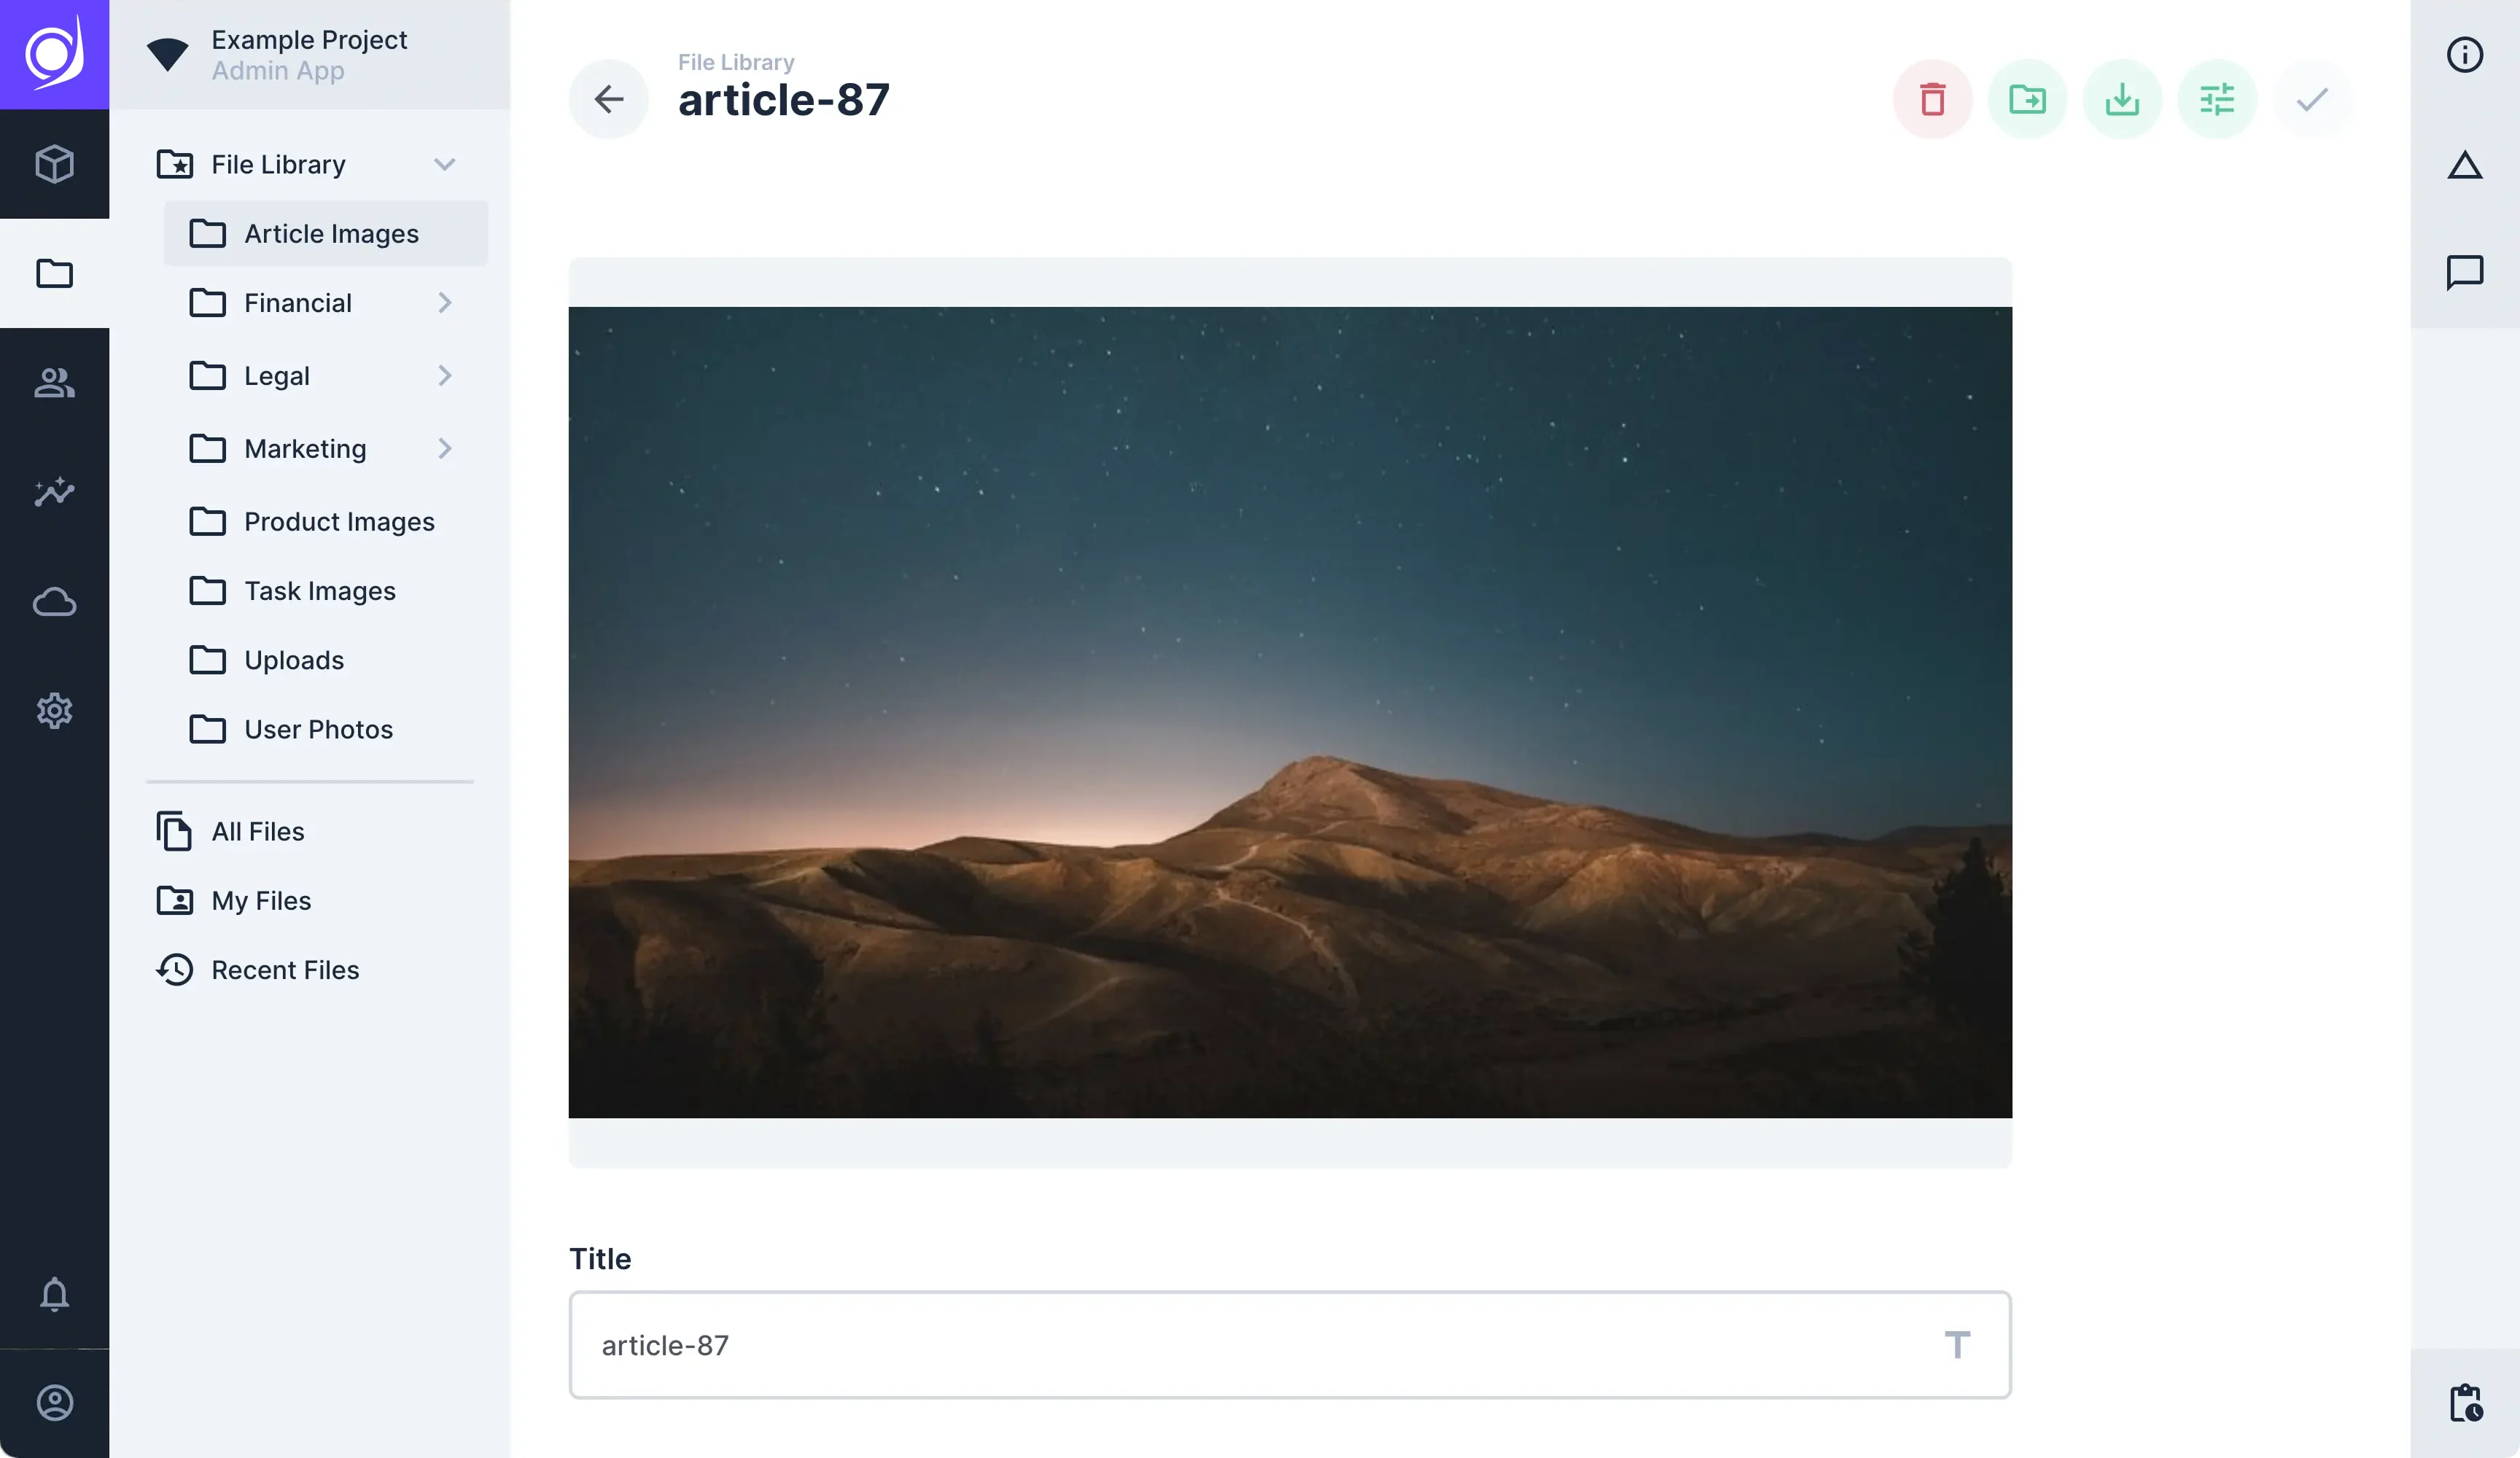Download the article-87 file

2122,99
